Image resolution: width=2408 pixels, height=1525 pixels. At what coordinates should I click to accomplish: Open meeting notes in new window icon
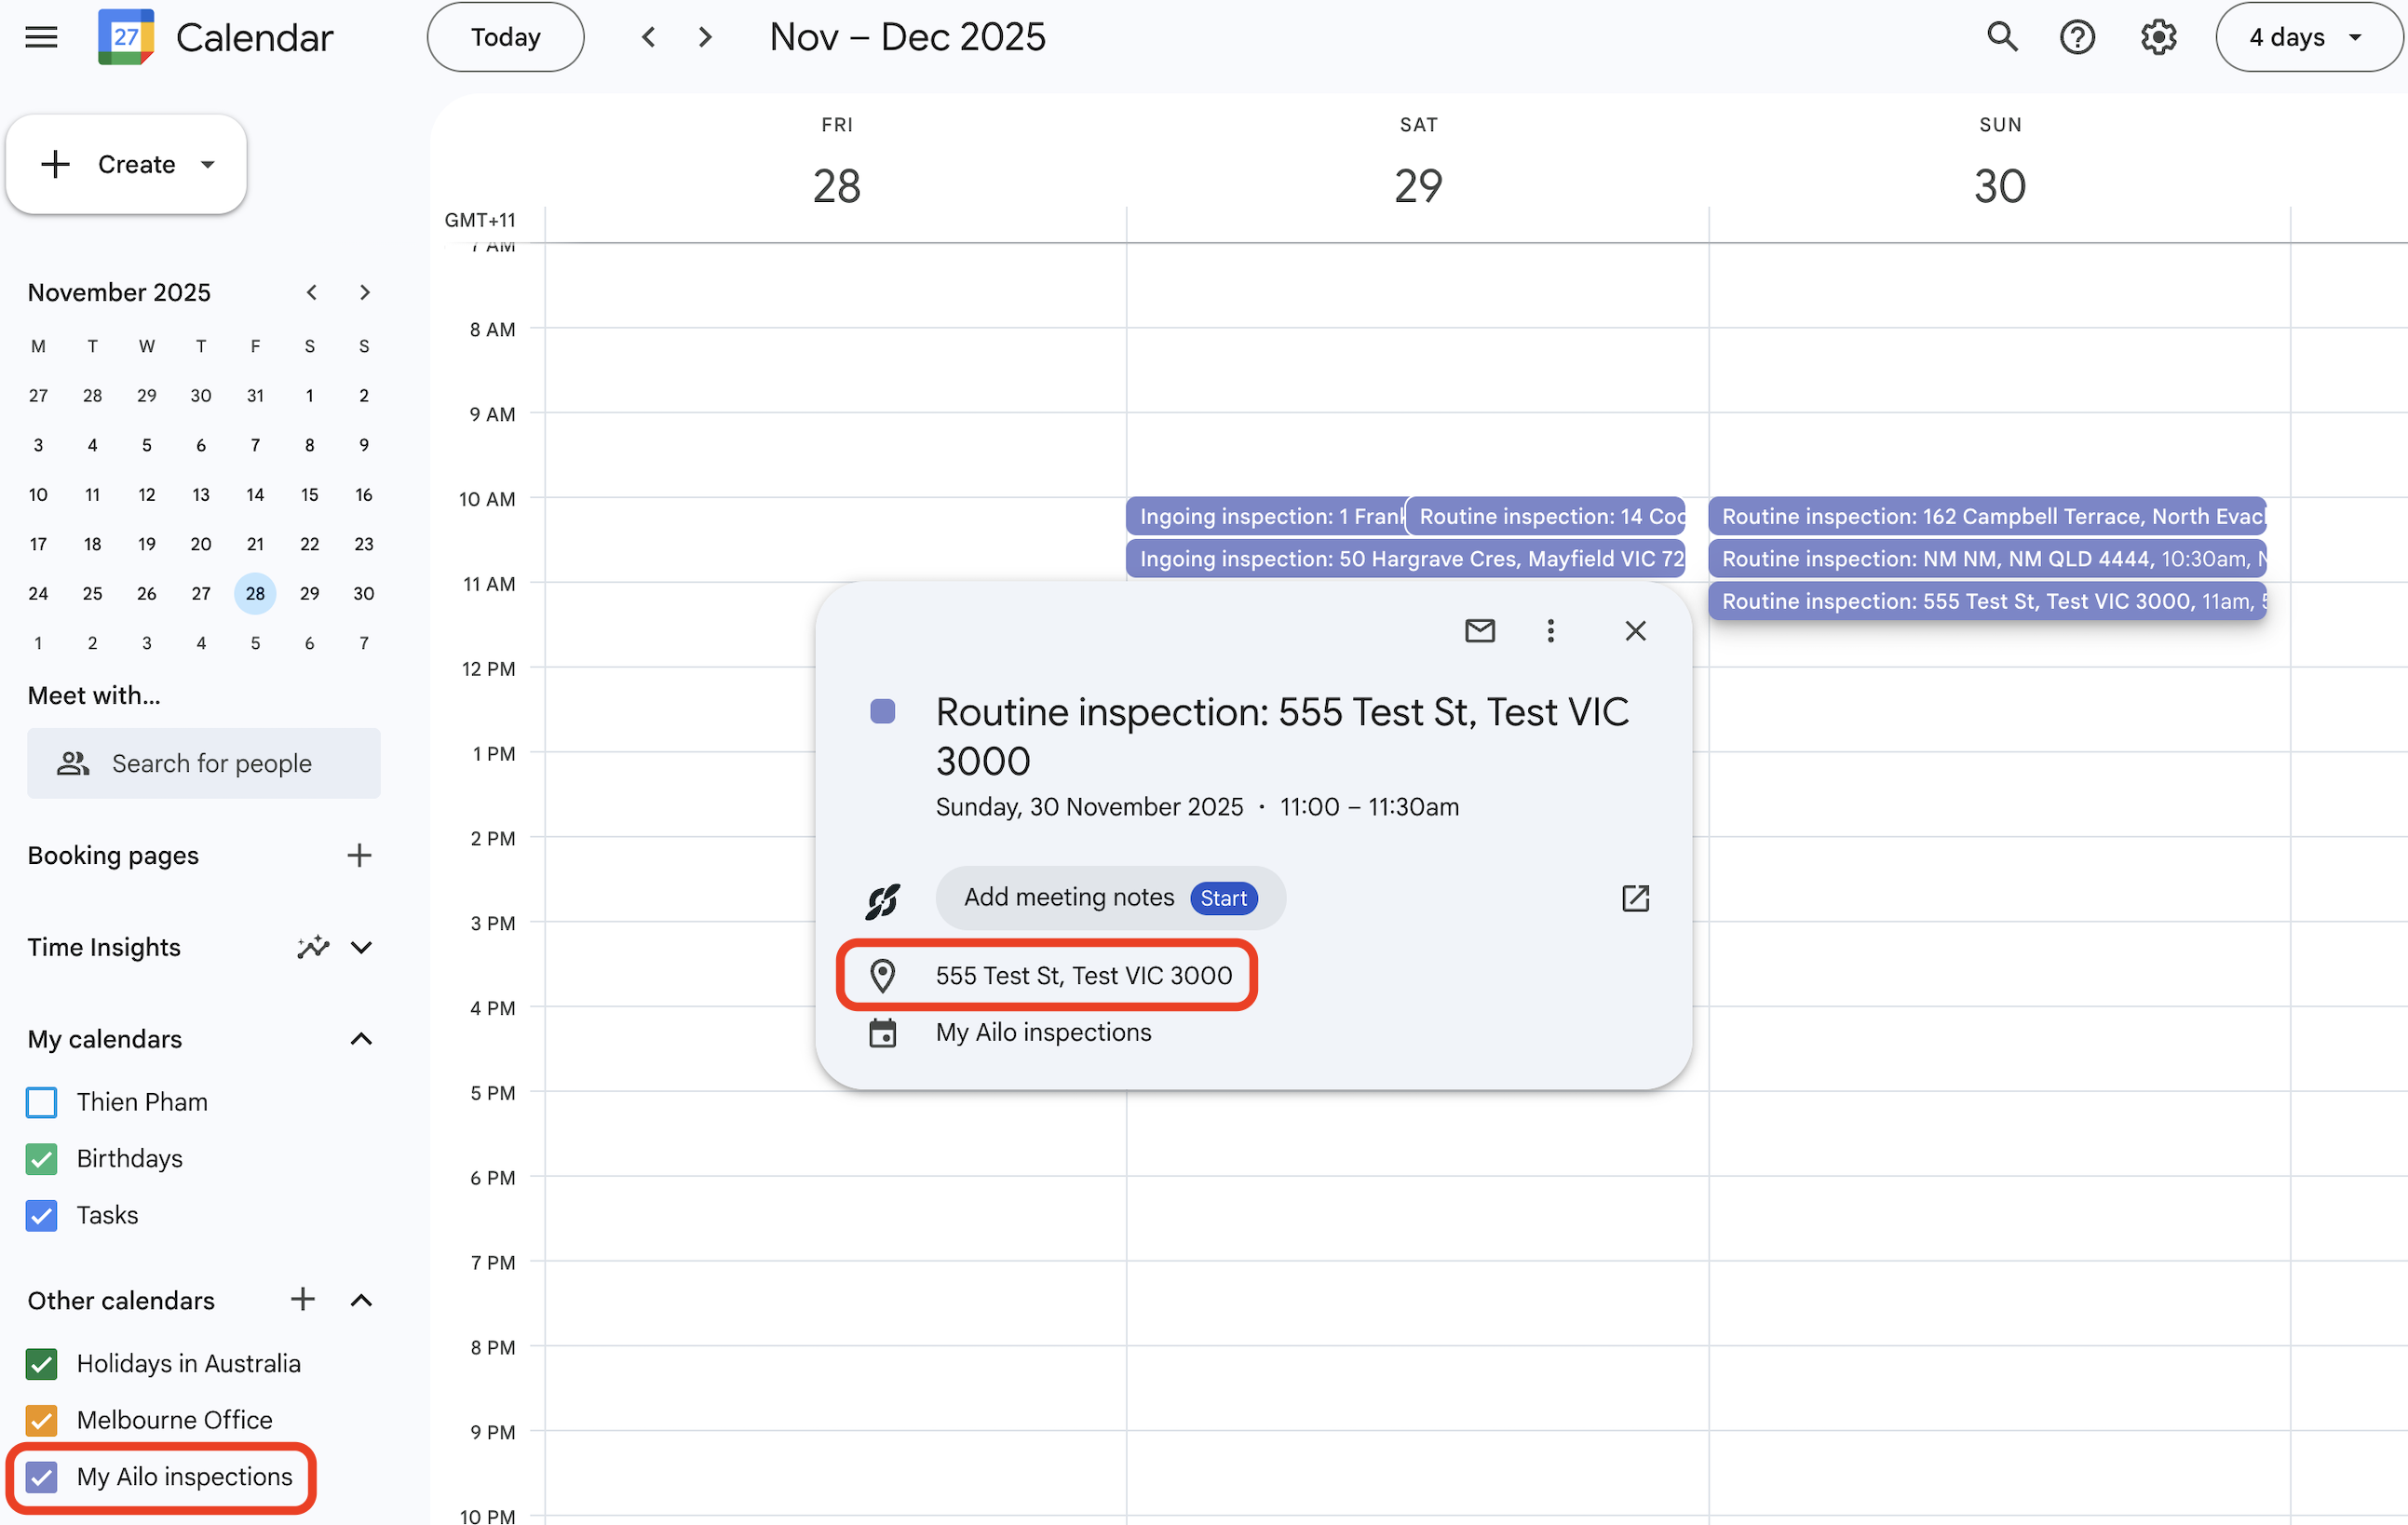tap(1635, 898)
